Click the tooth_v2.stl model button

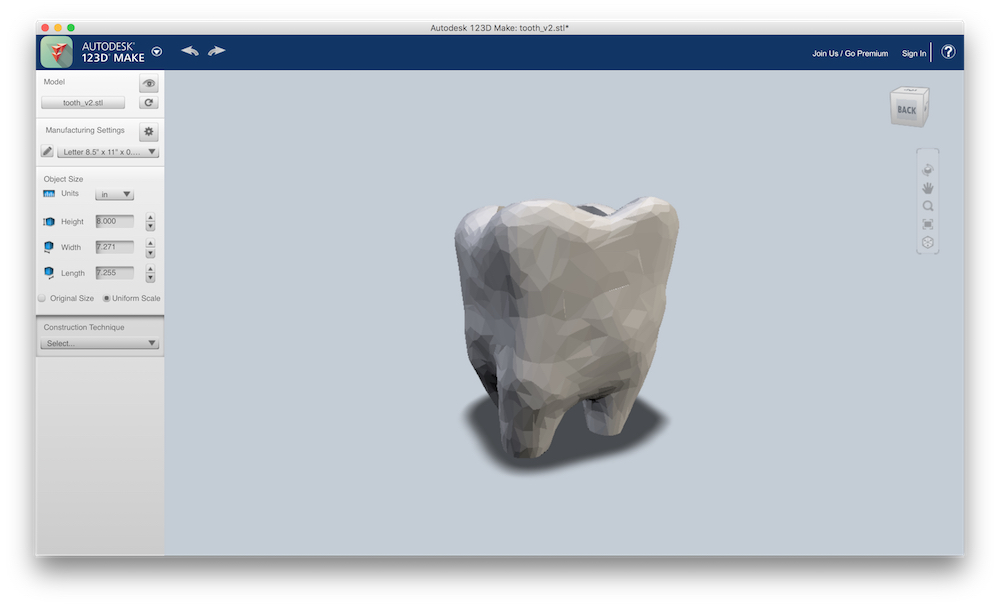[83, 103]
